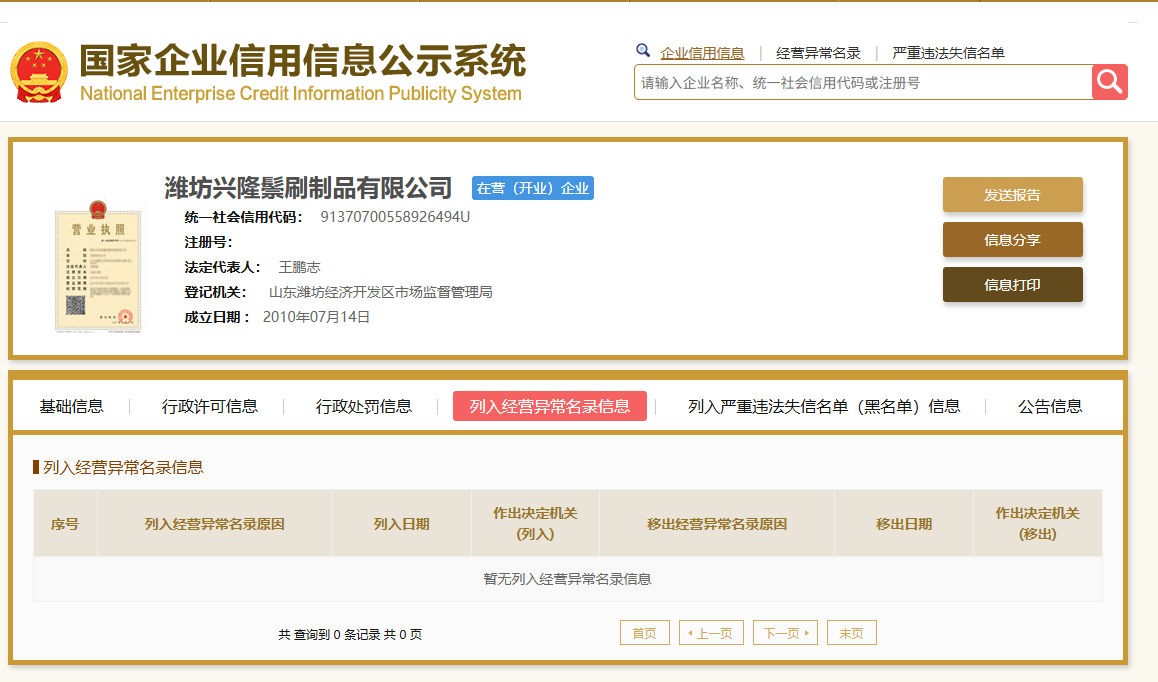Screen dimensions: 1158x682
Task: Click the 作出决定机关(列入) column header
Action: [x=535, y=524]
